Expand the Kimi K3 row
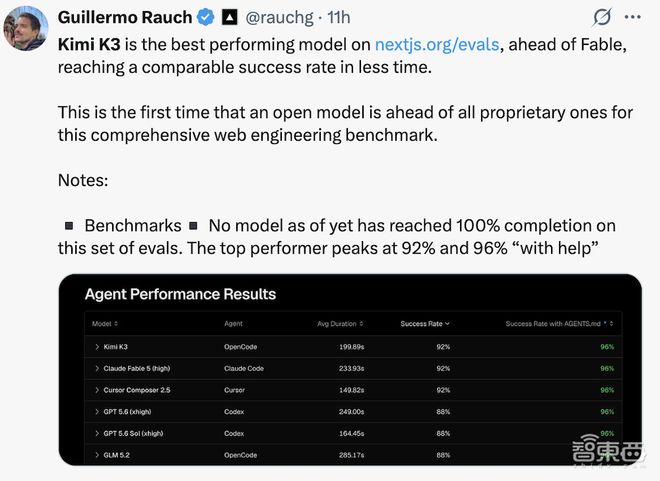This screenshot has height=481, width=660. point(97,347)
